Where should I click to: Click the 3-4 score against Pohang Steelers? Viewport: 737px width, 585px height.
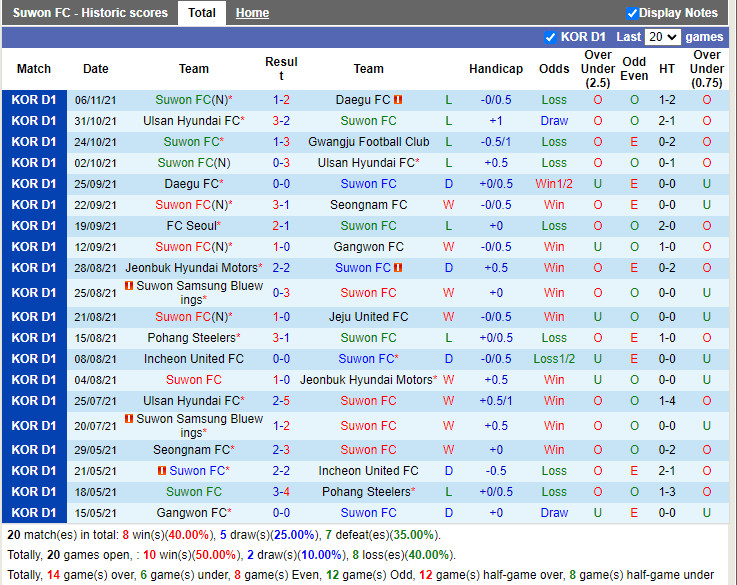pyautogui.click(x=281, y=492)
